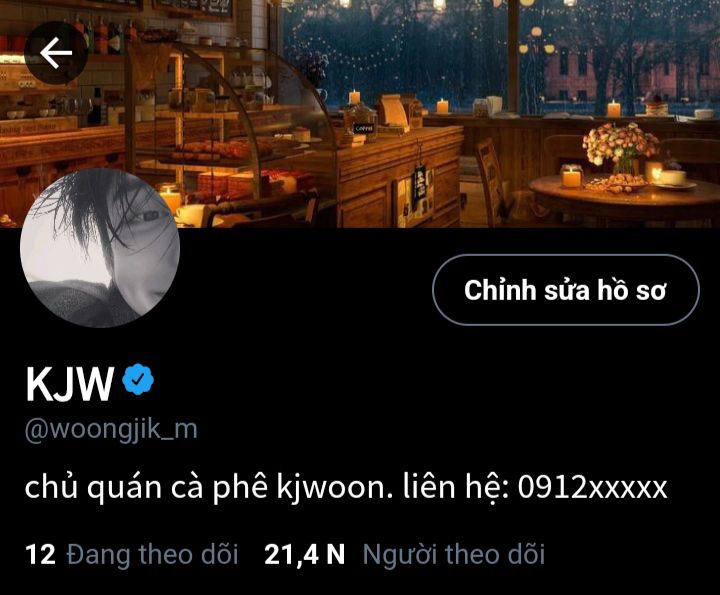
Task: Open the grayscale profile avatar photo
Action: click(x=100, y=248)
